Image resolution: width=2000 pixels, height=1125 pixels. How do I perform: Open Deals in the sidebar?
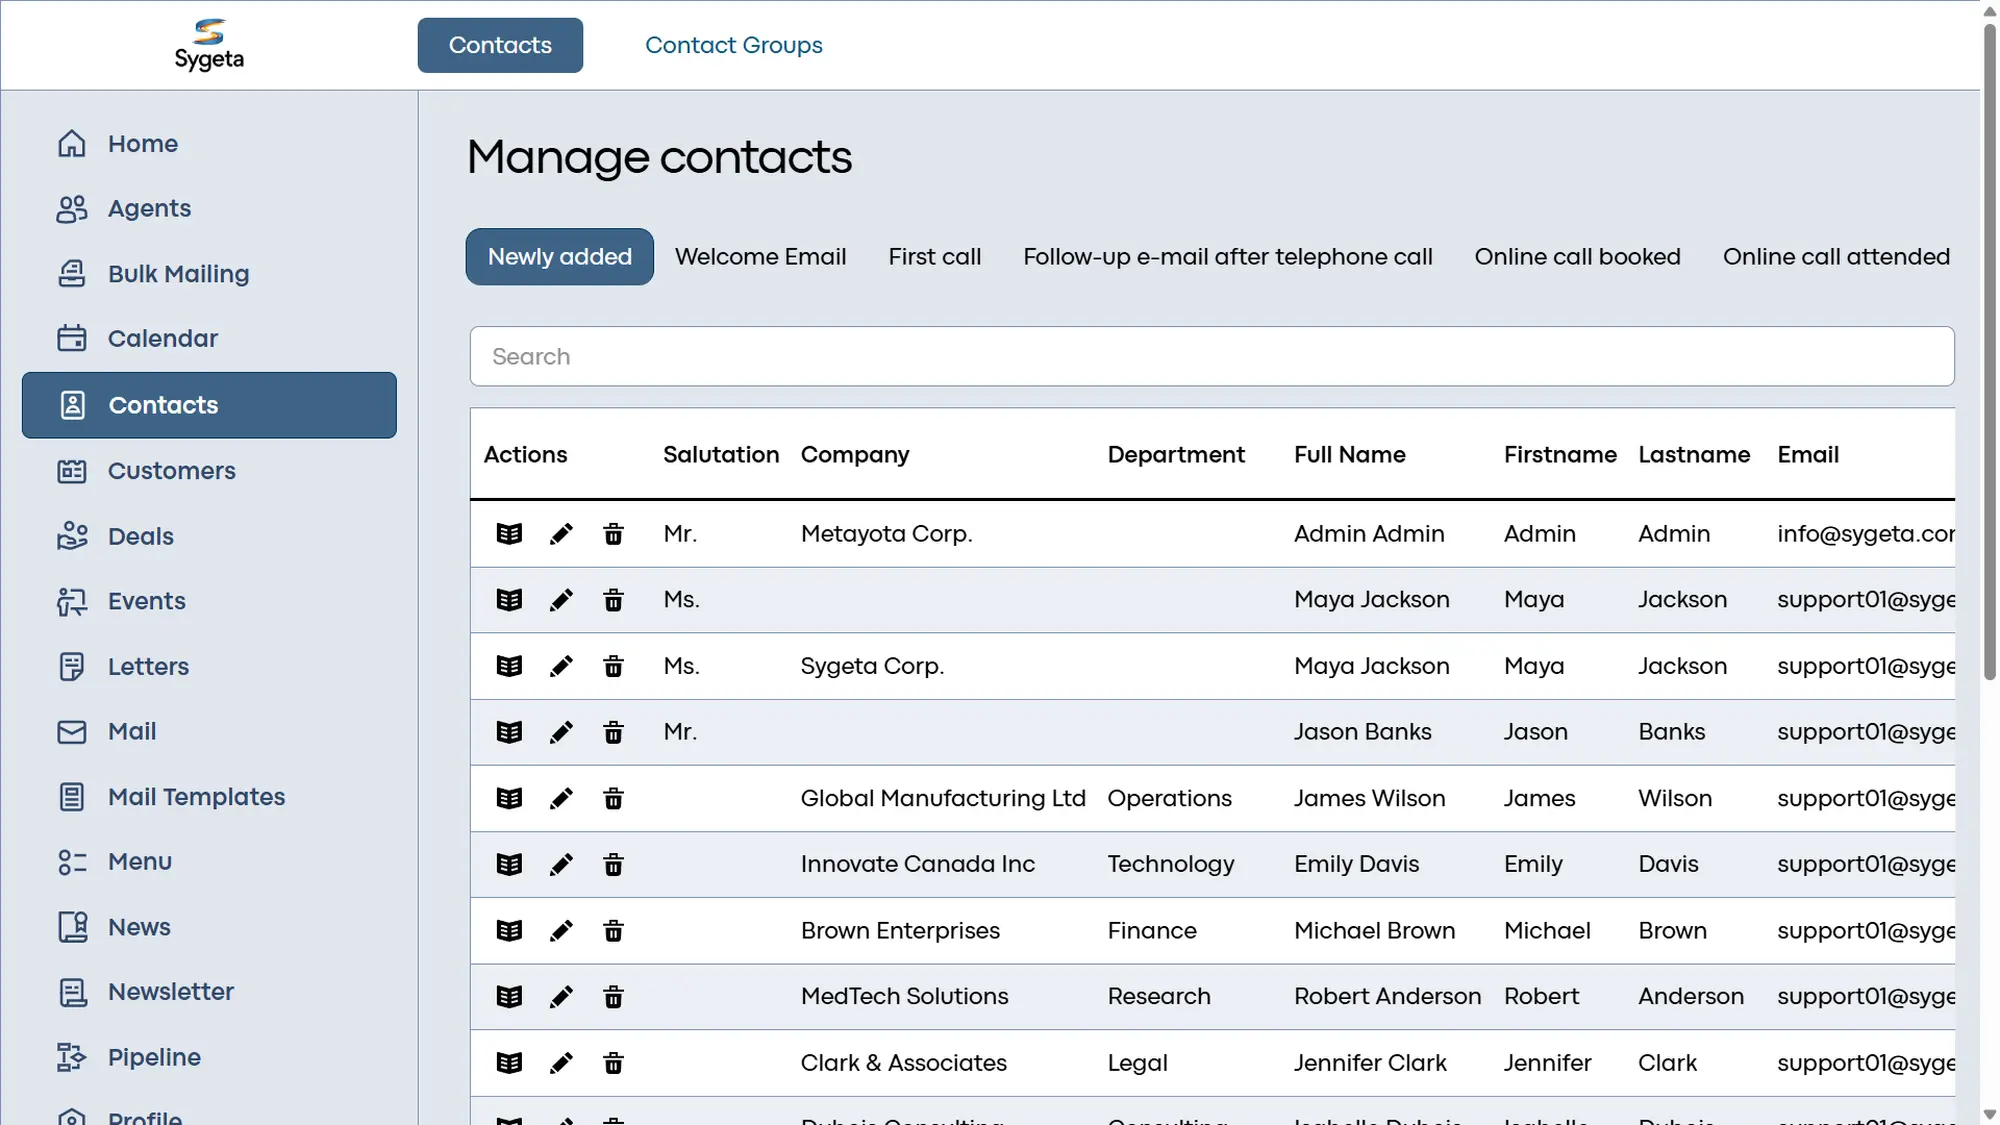pyautogui.click(x=209, y=536)
